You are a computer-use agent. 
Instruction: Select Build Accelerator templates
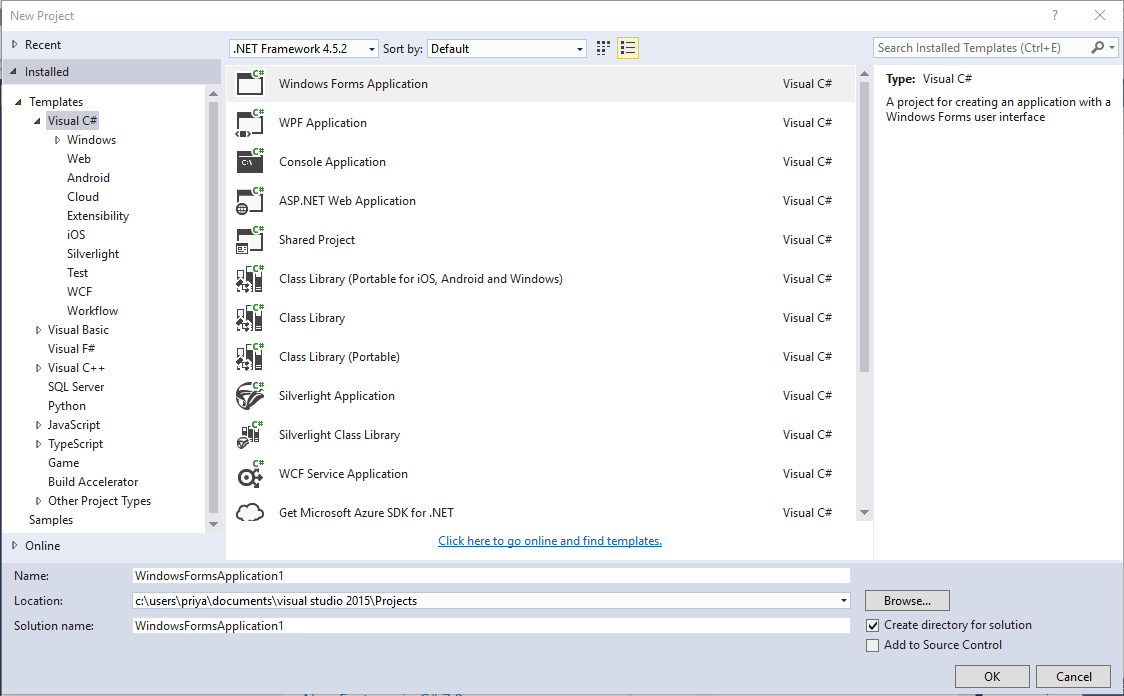click(x=93, y=482)
